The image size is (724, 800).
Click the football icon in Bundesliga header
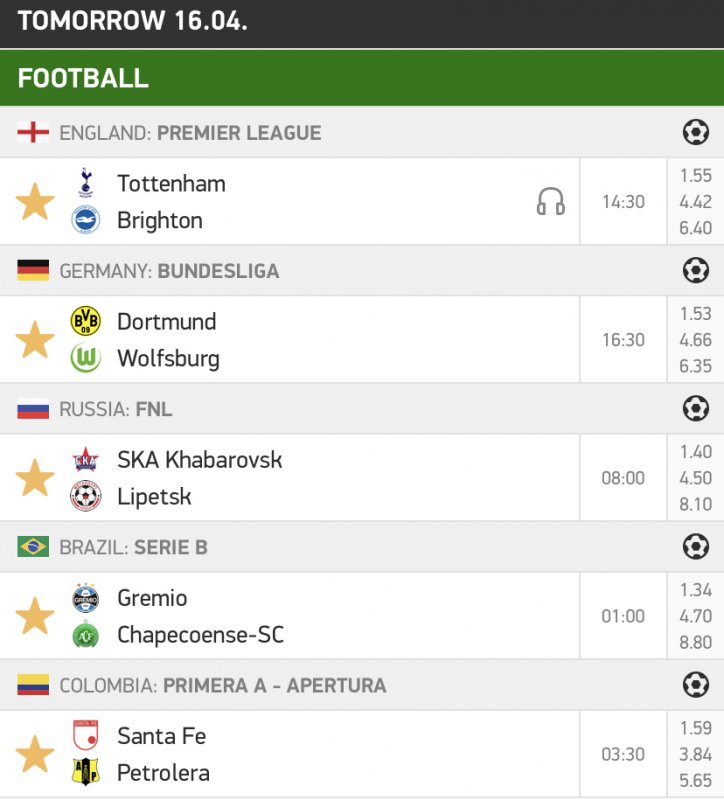pos(695,270)
